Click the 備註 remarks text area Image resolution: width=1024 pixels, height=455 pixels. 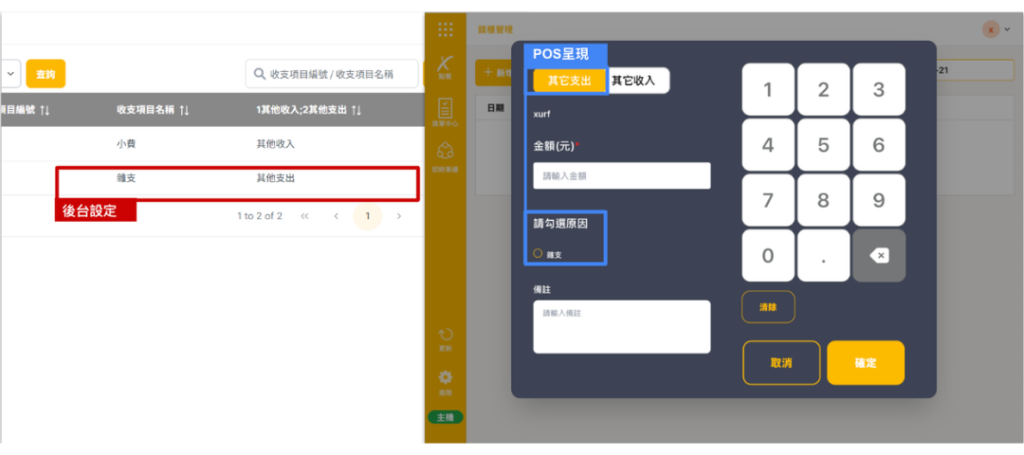[622, 326]
